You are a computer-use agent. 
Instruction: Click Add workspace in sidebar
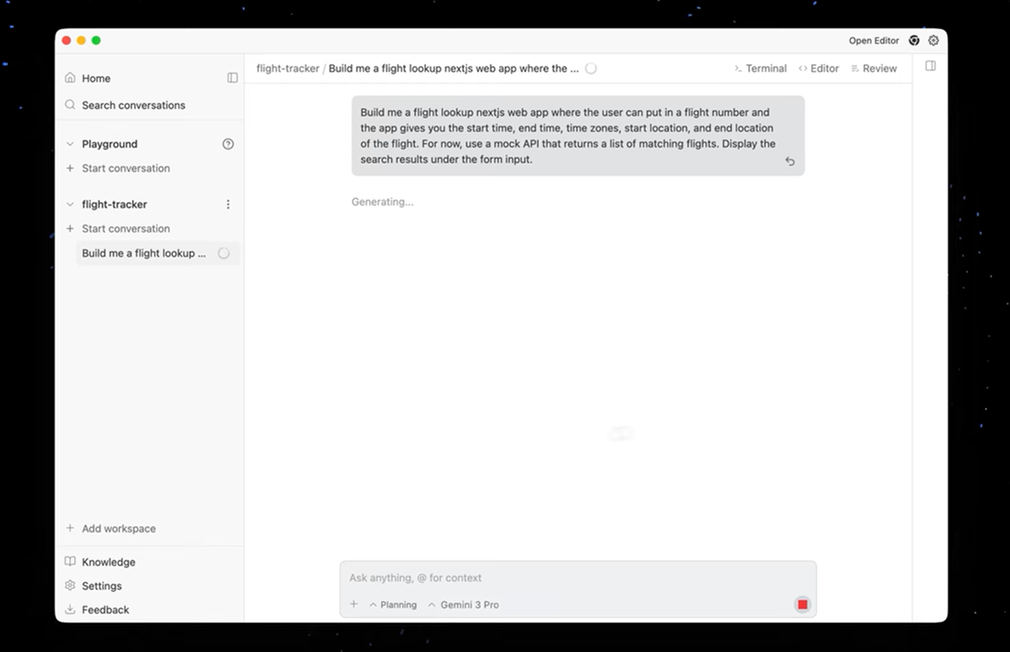(118, 528)
